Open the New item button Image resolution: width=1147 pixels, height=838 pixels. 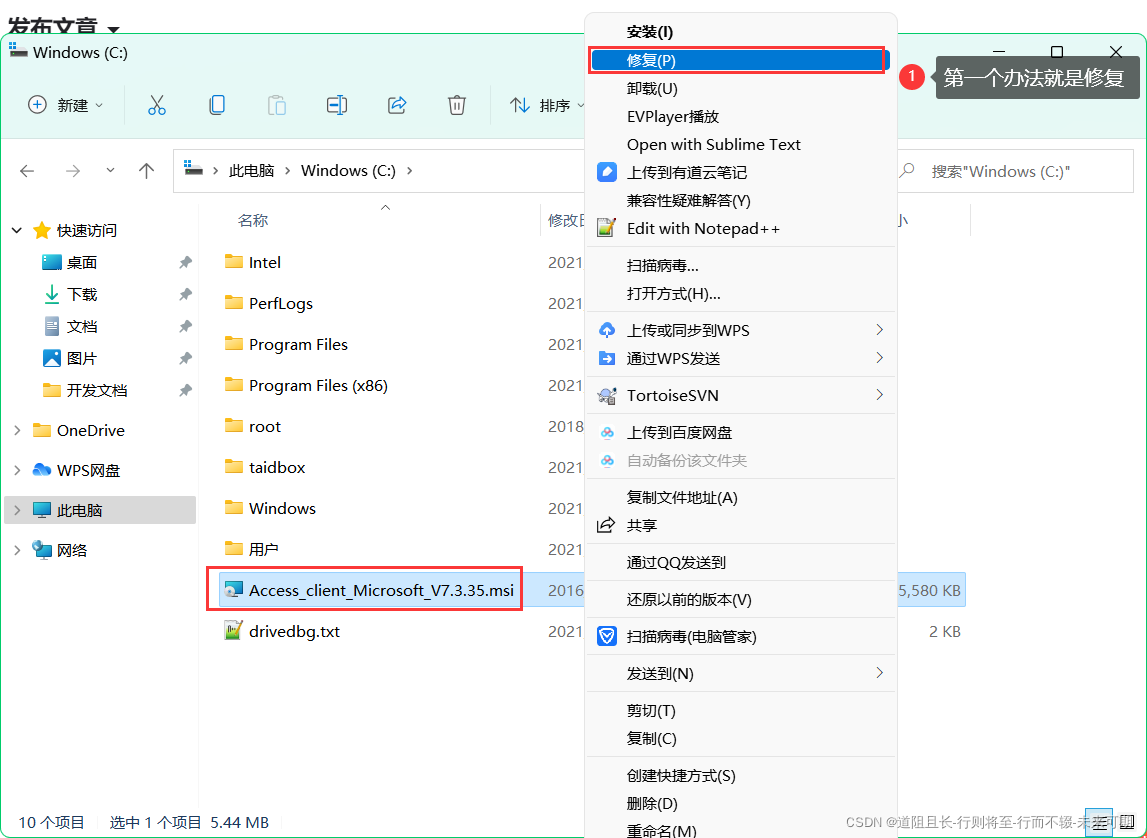coord(65,105)
